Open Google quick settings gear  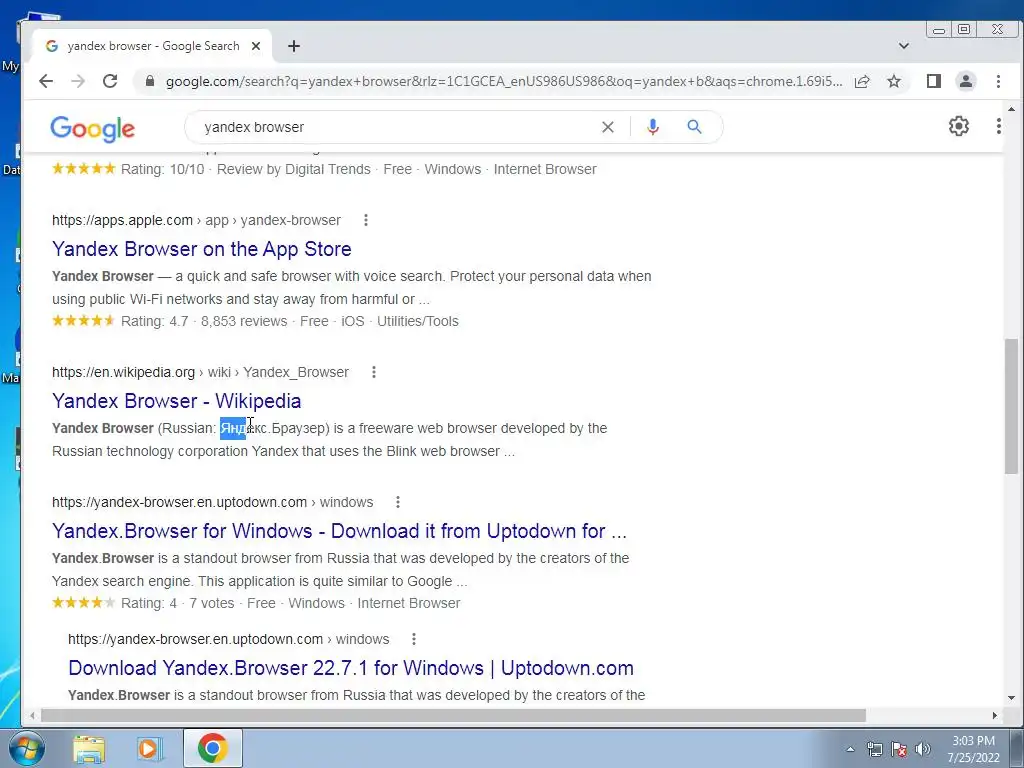pos(959,126)
